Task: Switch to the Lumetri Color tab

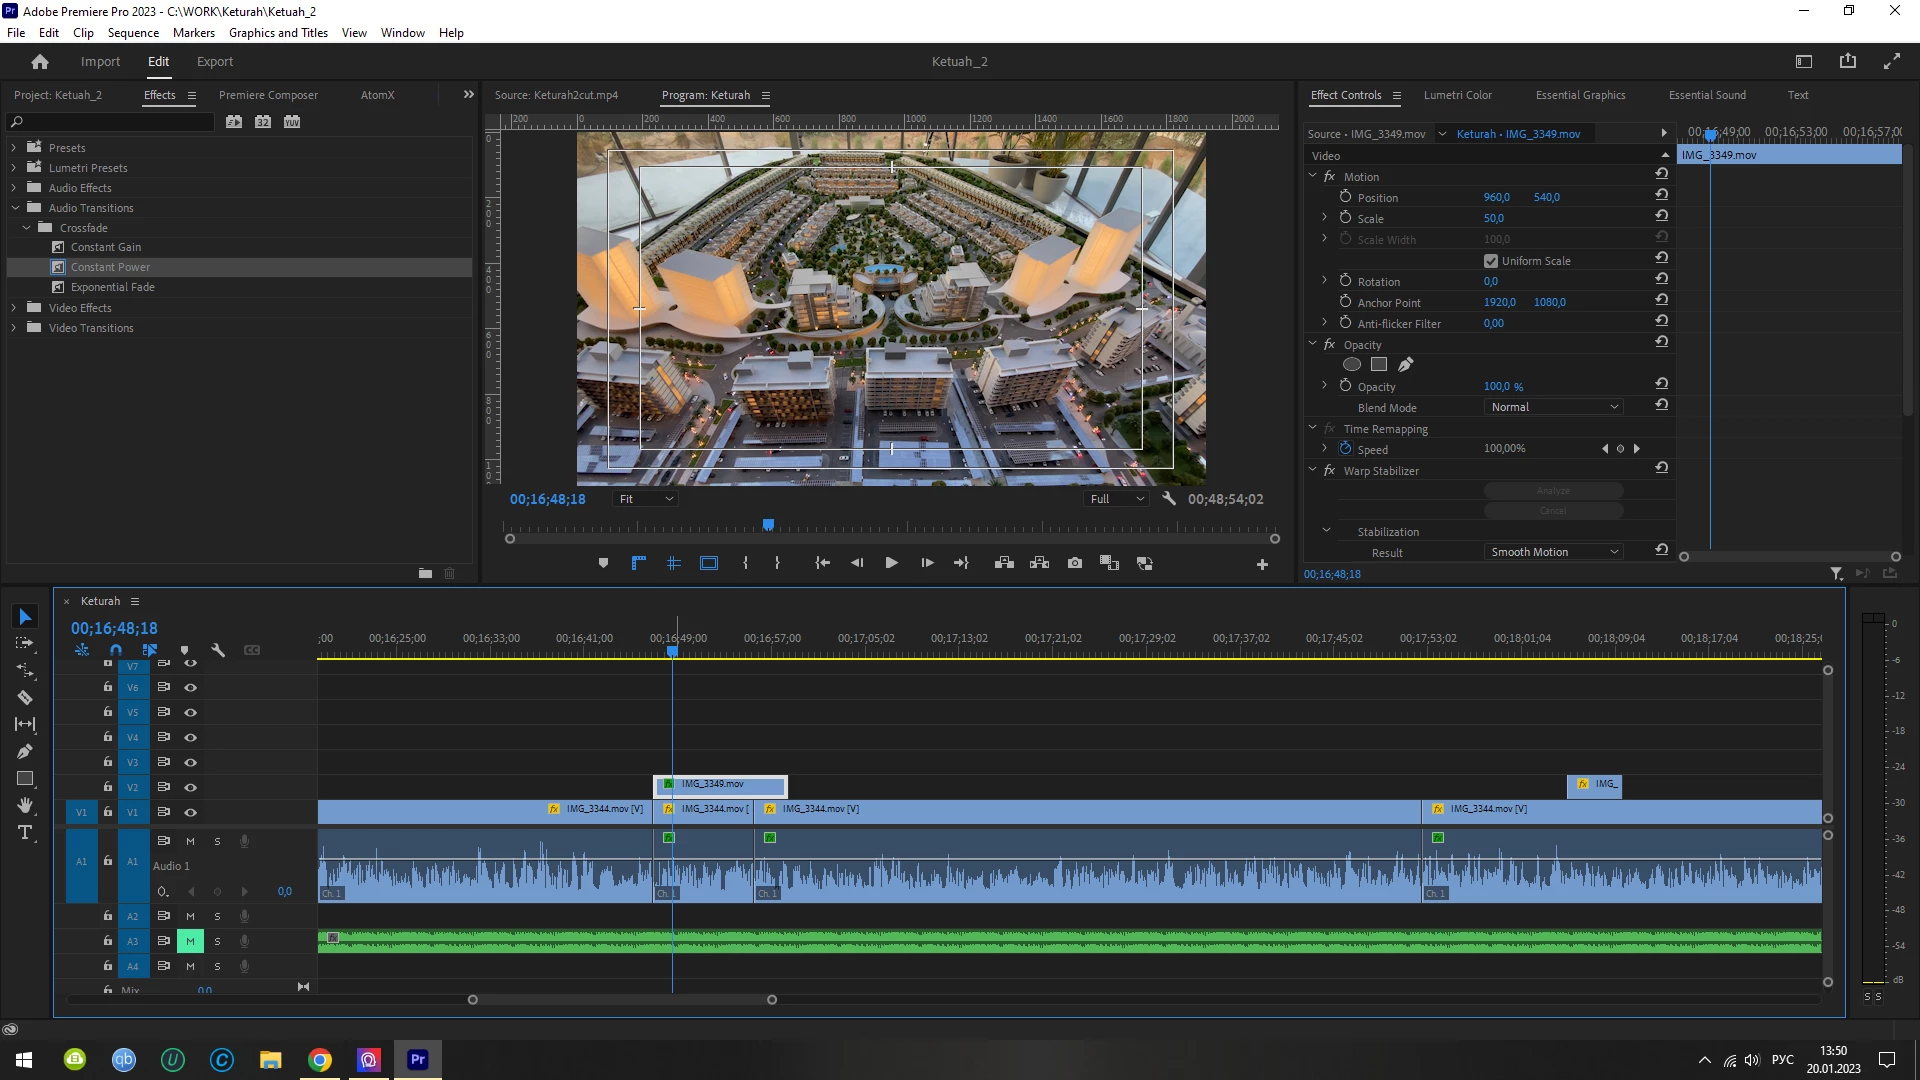Action: [1457, 95]
